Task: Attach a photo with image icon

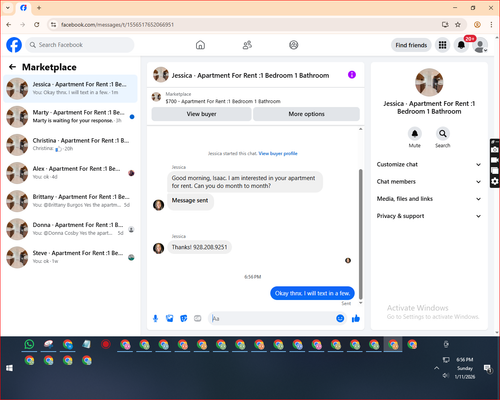Action: [170, 318]
